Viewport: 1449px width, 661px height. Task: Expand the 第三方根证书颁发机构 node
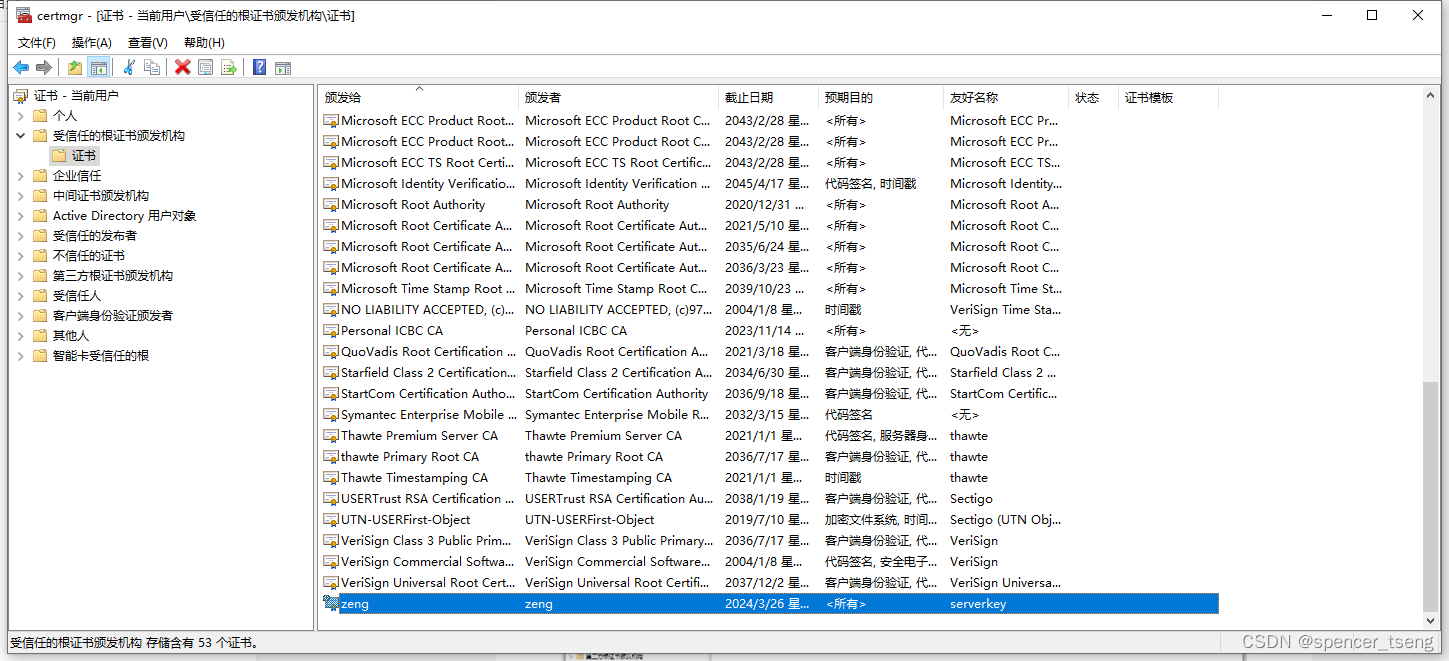[x=20, y=276]
